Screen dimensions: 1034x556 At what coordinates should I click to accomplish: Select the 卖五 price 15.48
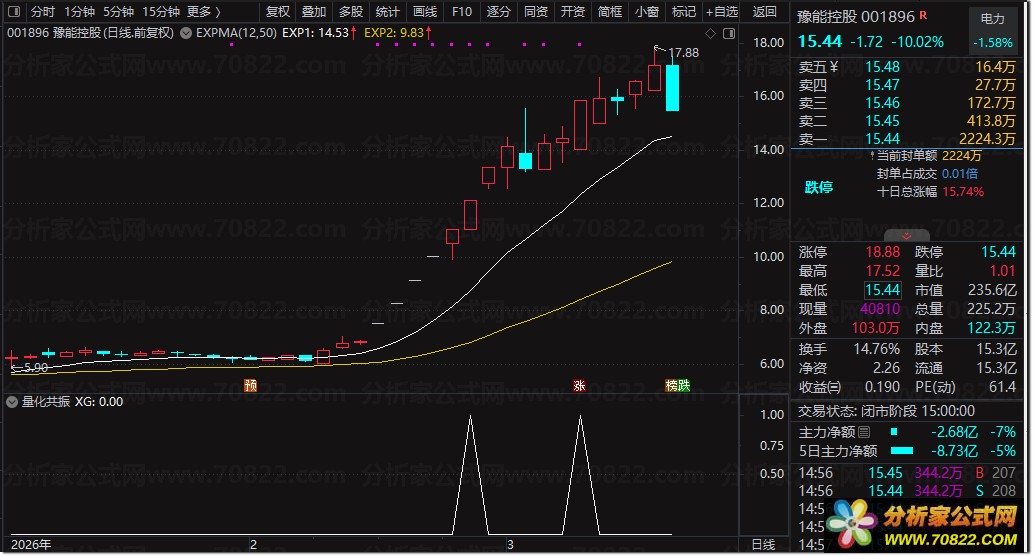[x=882, y=67]
